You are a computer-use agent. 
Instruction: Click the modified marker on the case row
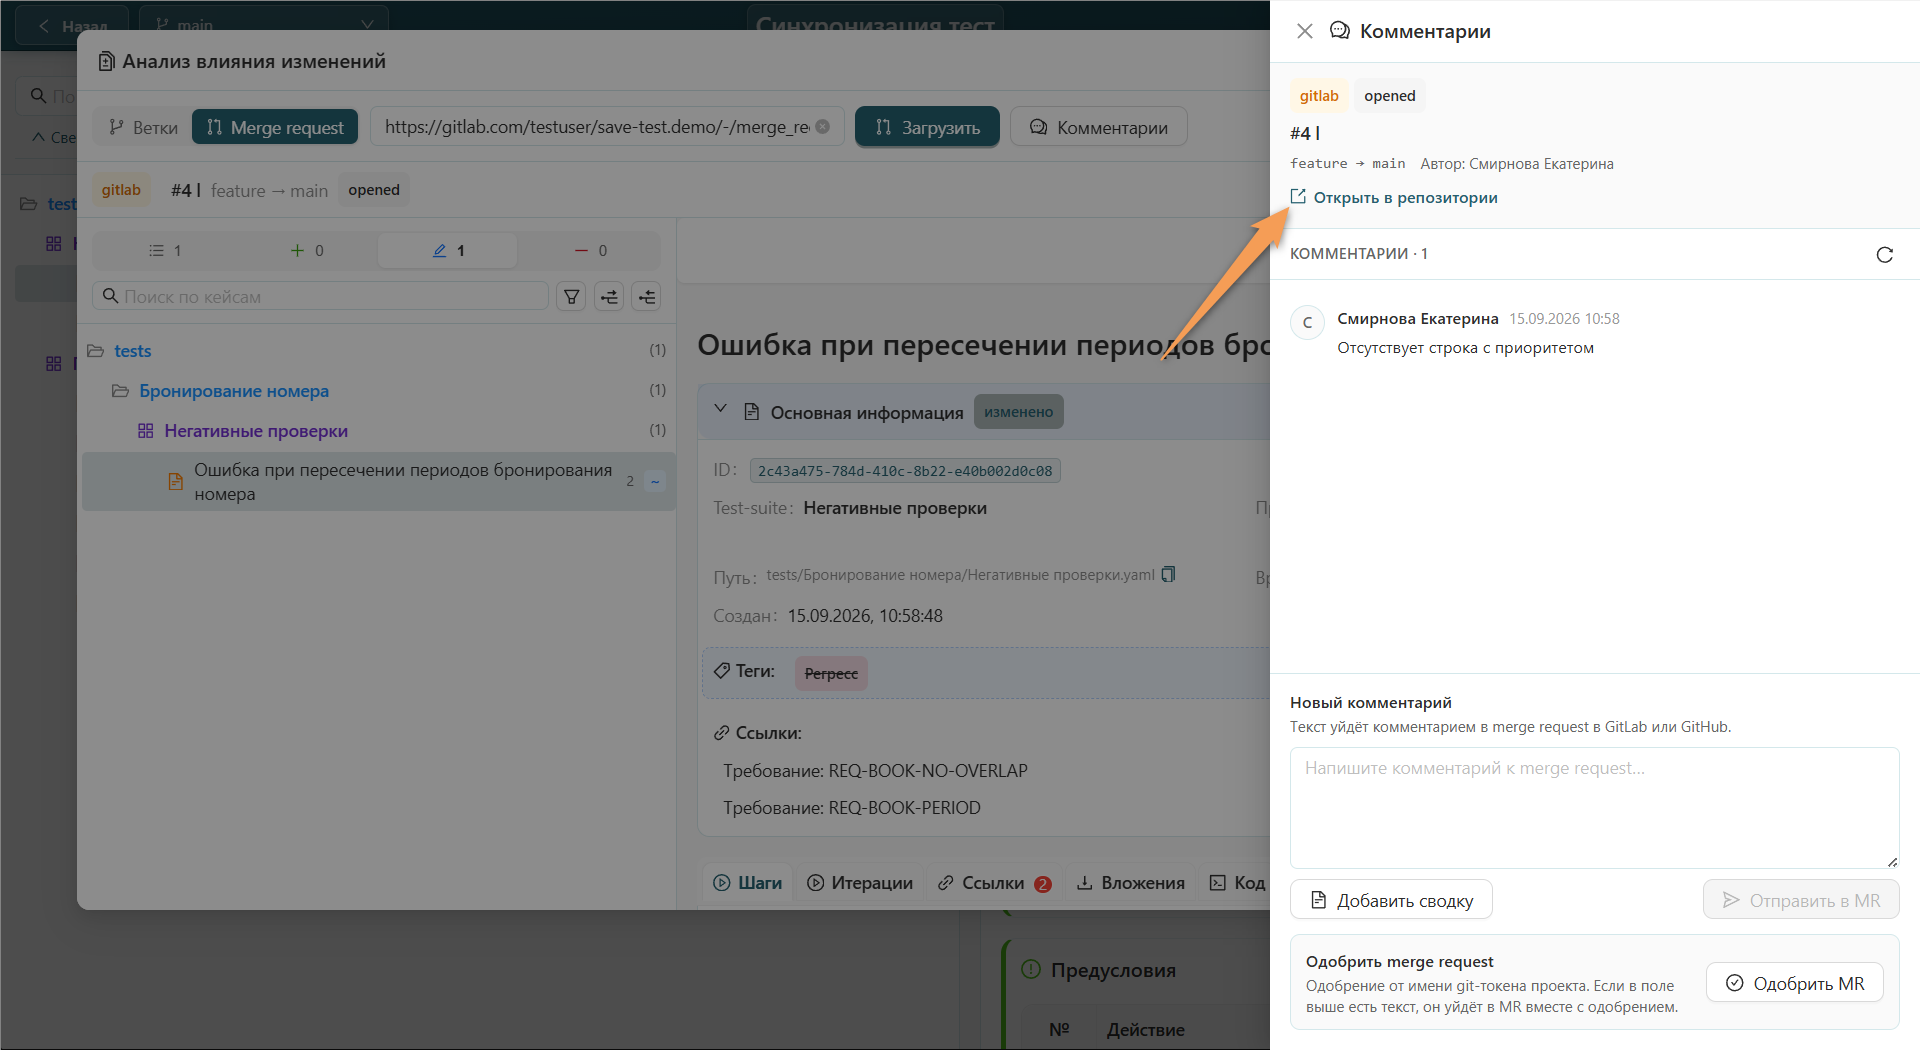click(x=655, y=481)
